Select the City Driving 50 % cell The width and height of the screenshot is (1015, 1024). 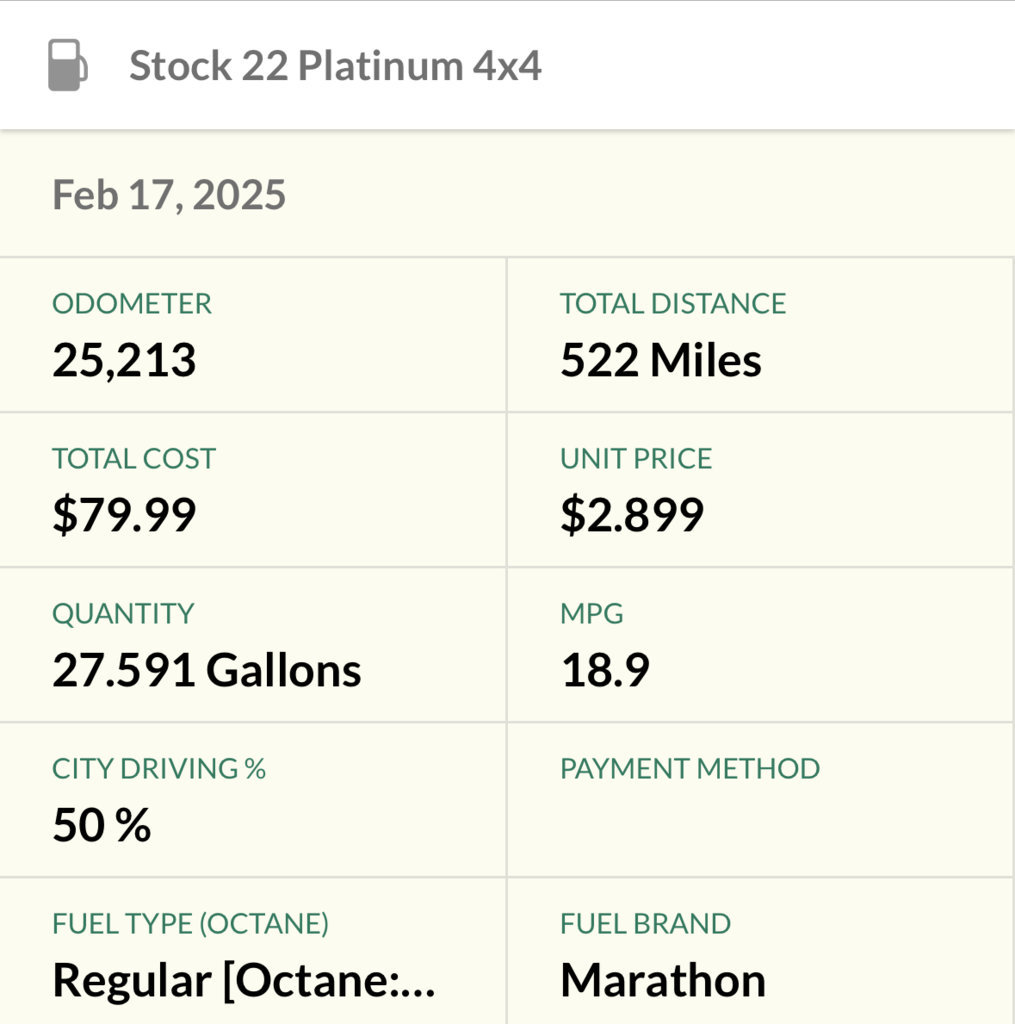click(253, 799)
